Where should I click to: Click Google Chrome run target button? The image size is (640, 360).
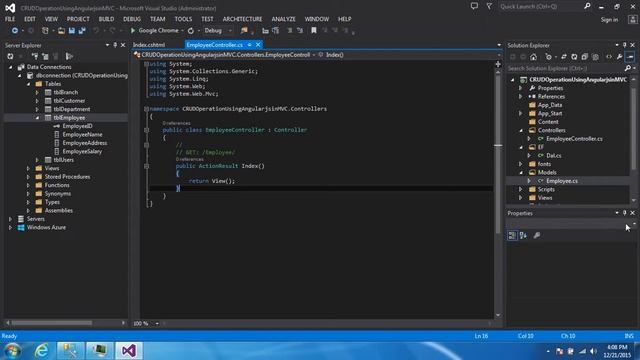(158, 31)
